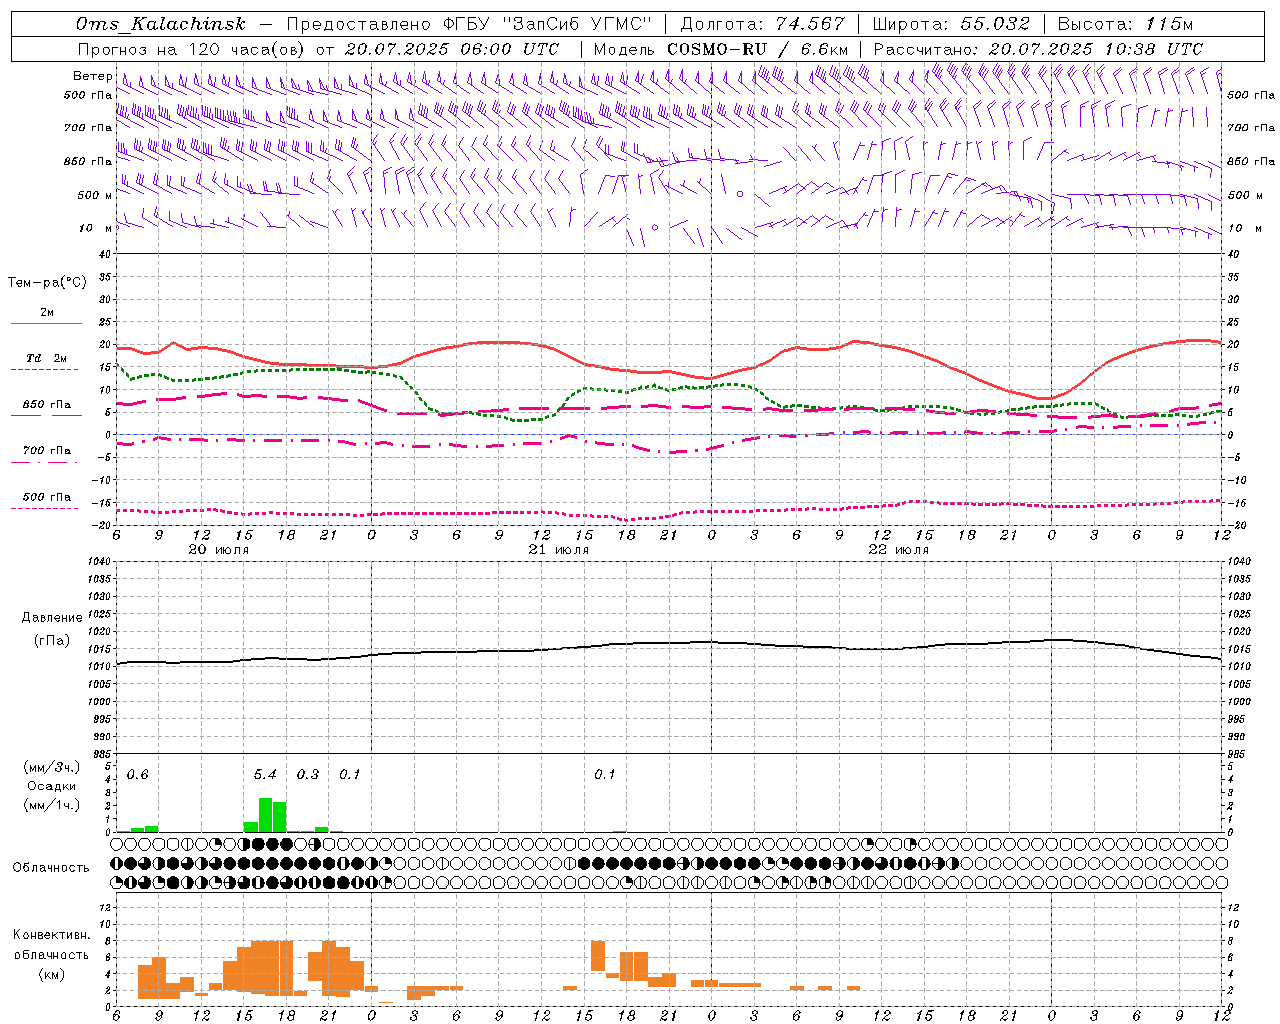Image resolution: width=1280 pixels, height=1024 pixels.
Task: Click the left-axis 500 м wind level label
Action: 94,195
